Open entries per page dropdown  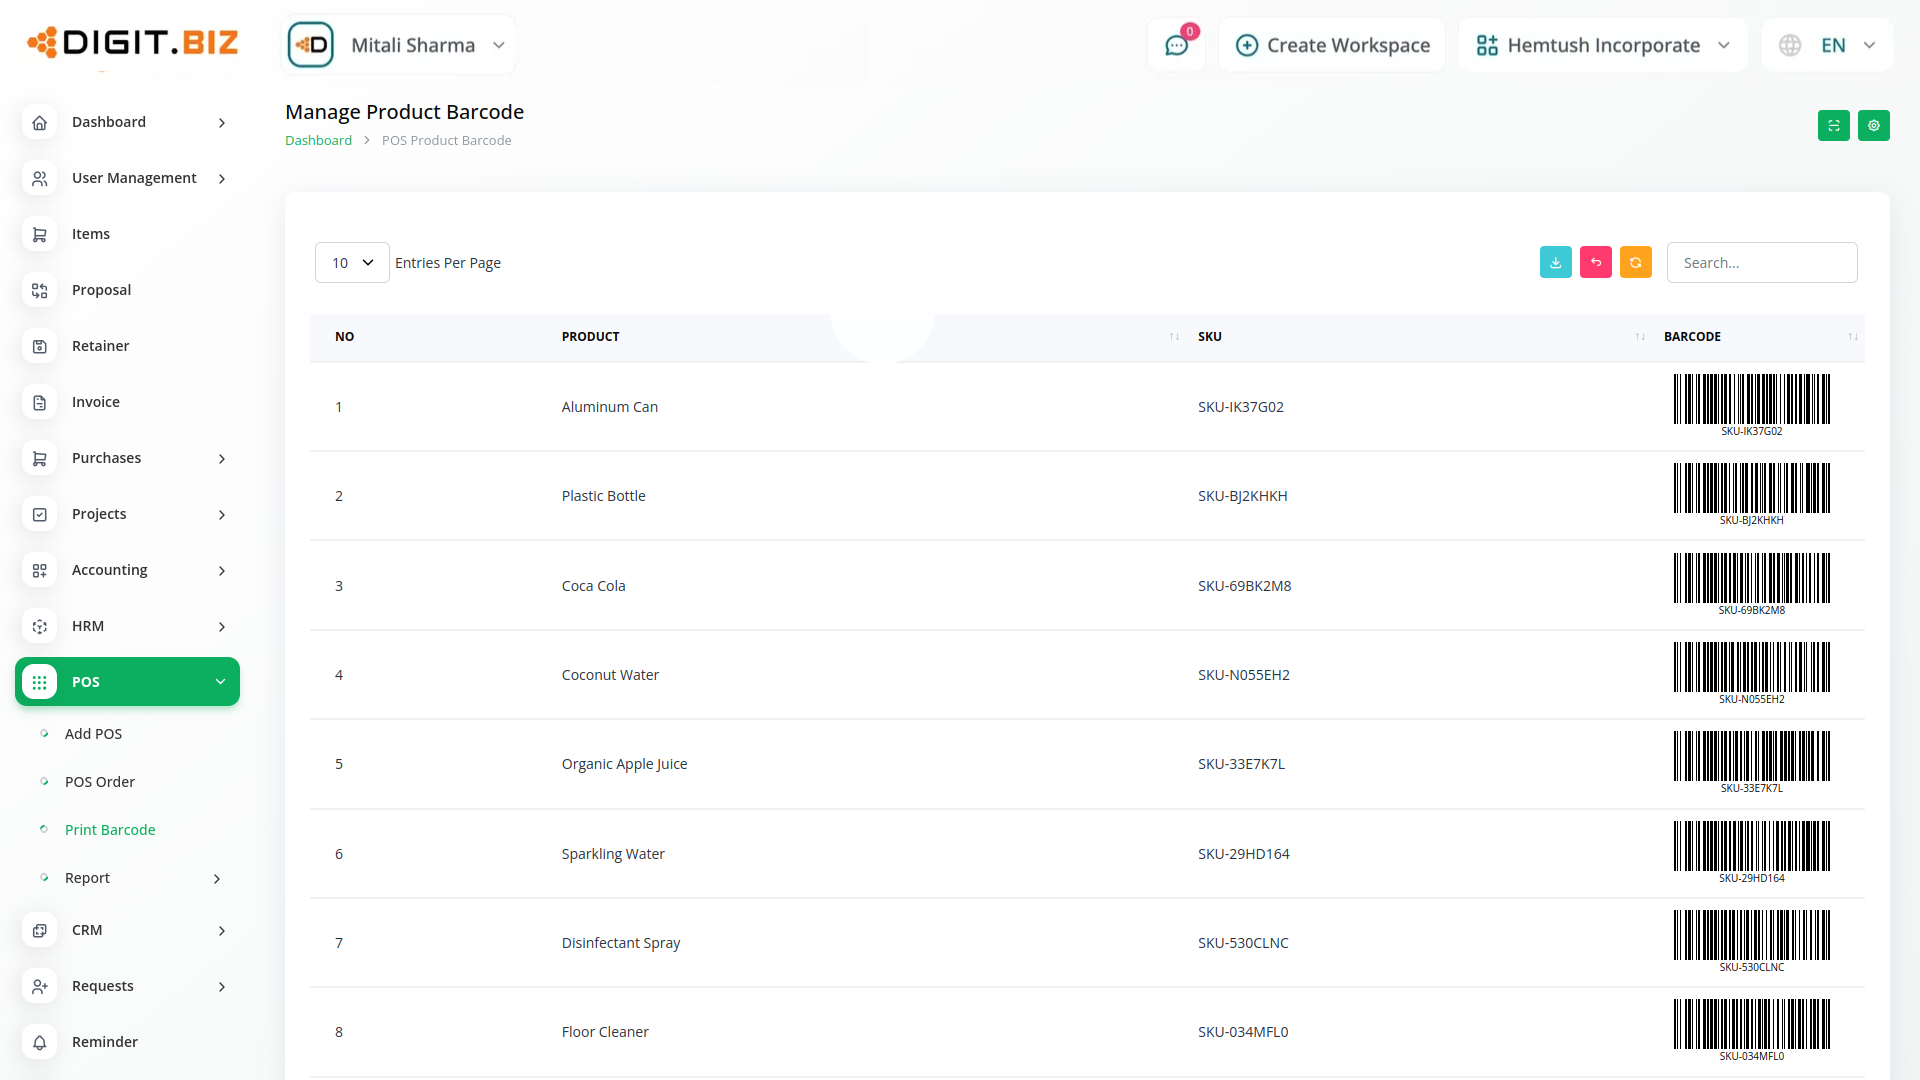(352, 263)
